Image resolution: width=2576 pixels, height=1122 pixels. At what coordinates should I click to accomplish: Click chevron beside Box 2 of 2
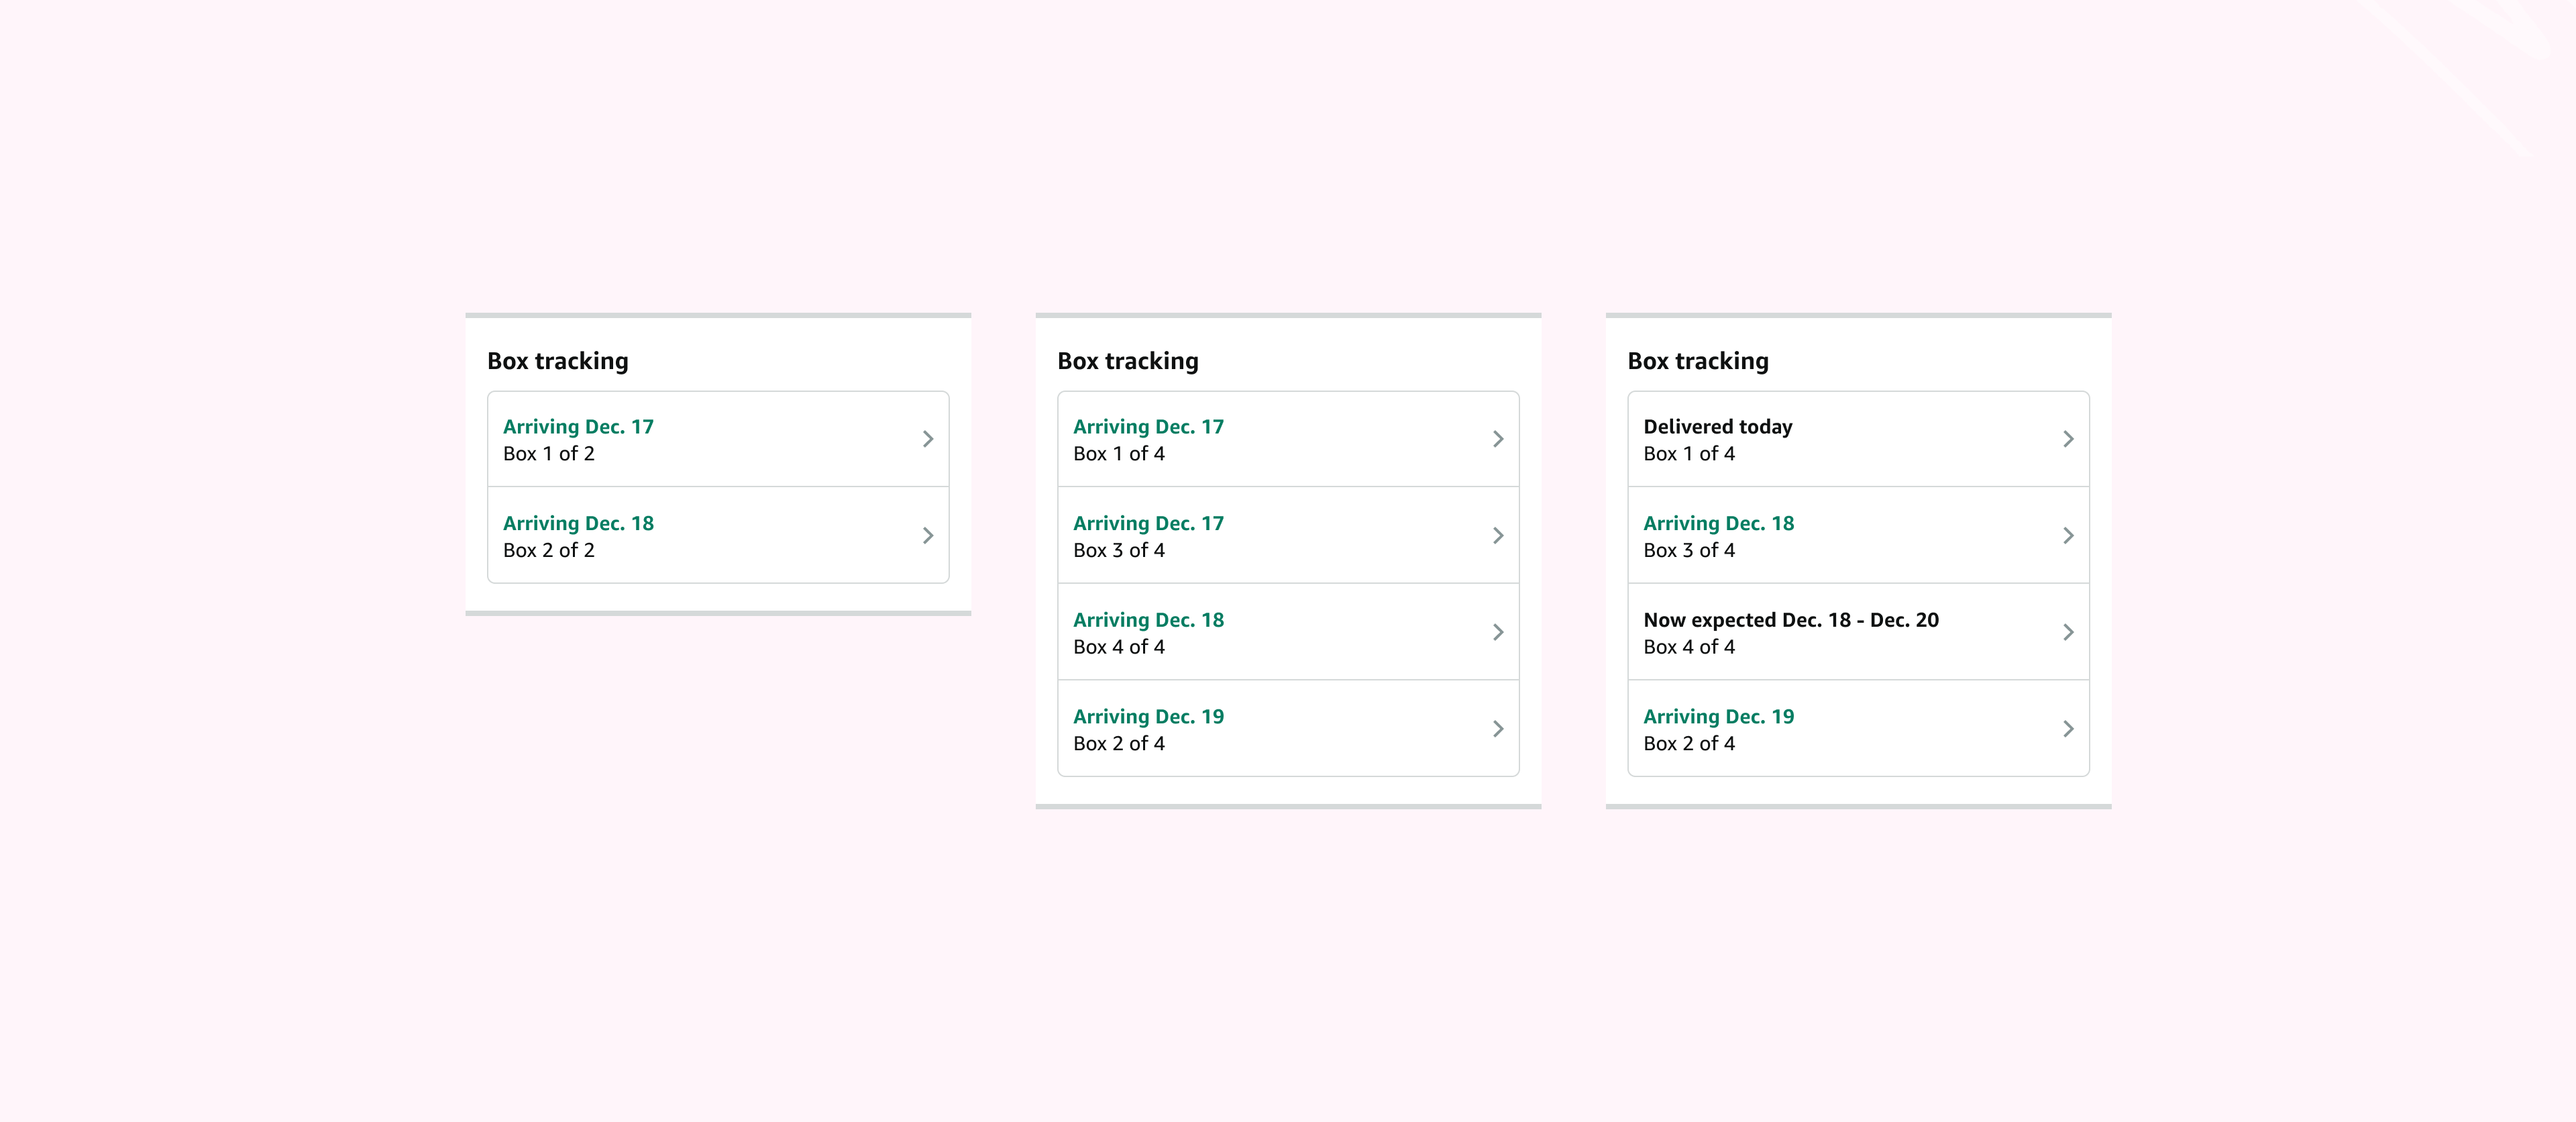(x=927, y=536)
